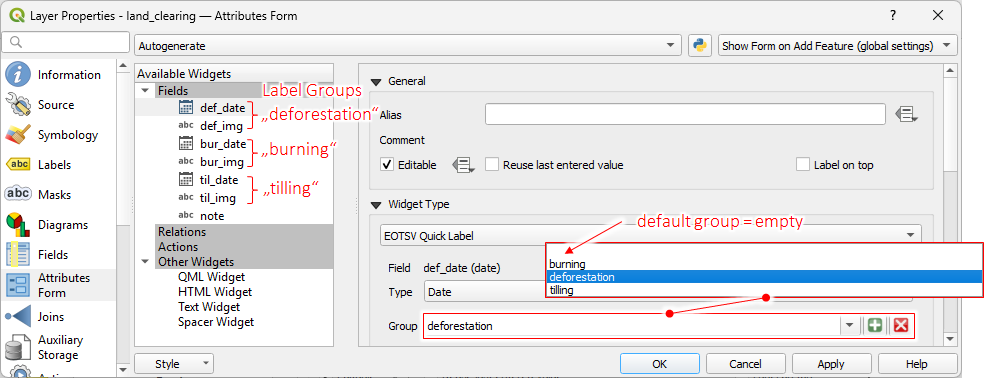The image size is (984, 378).
Task: Choose deforestation in group list
Action: (764, 277)
